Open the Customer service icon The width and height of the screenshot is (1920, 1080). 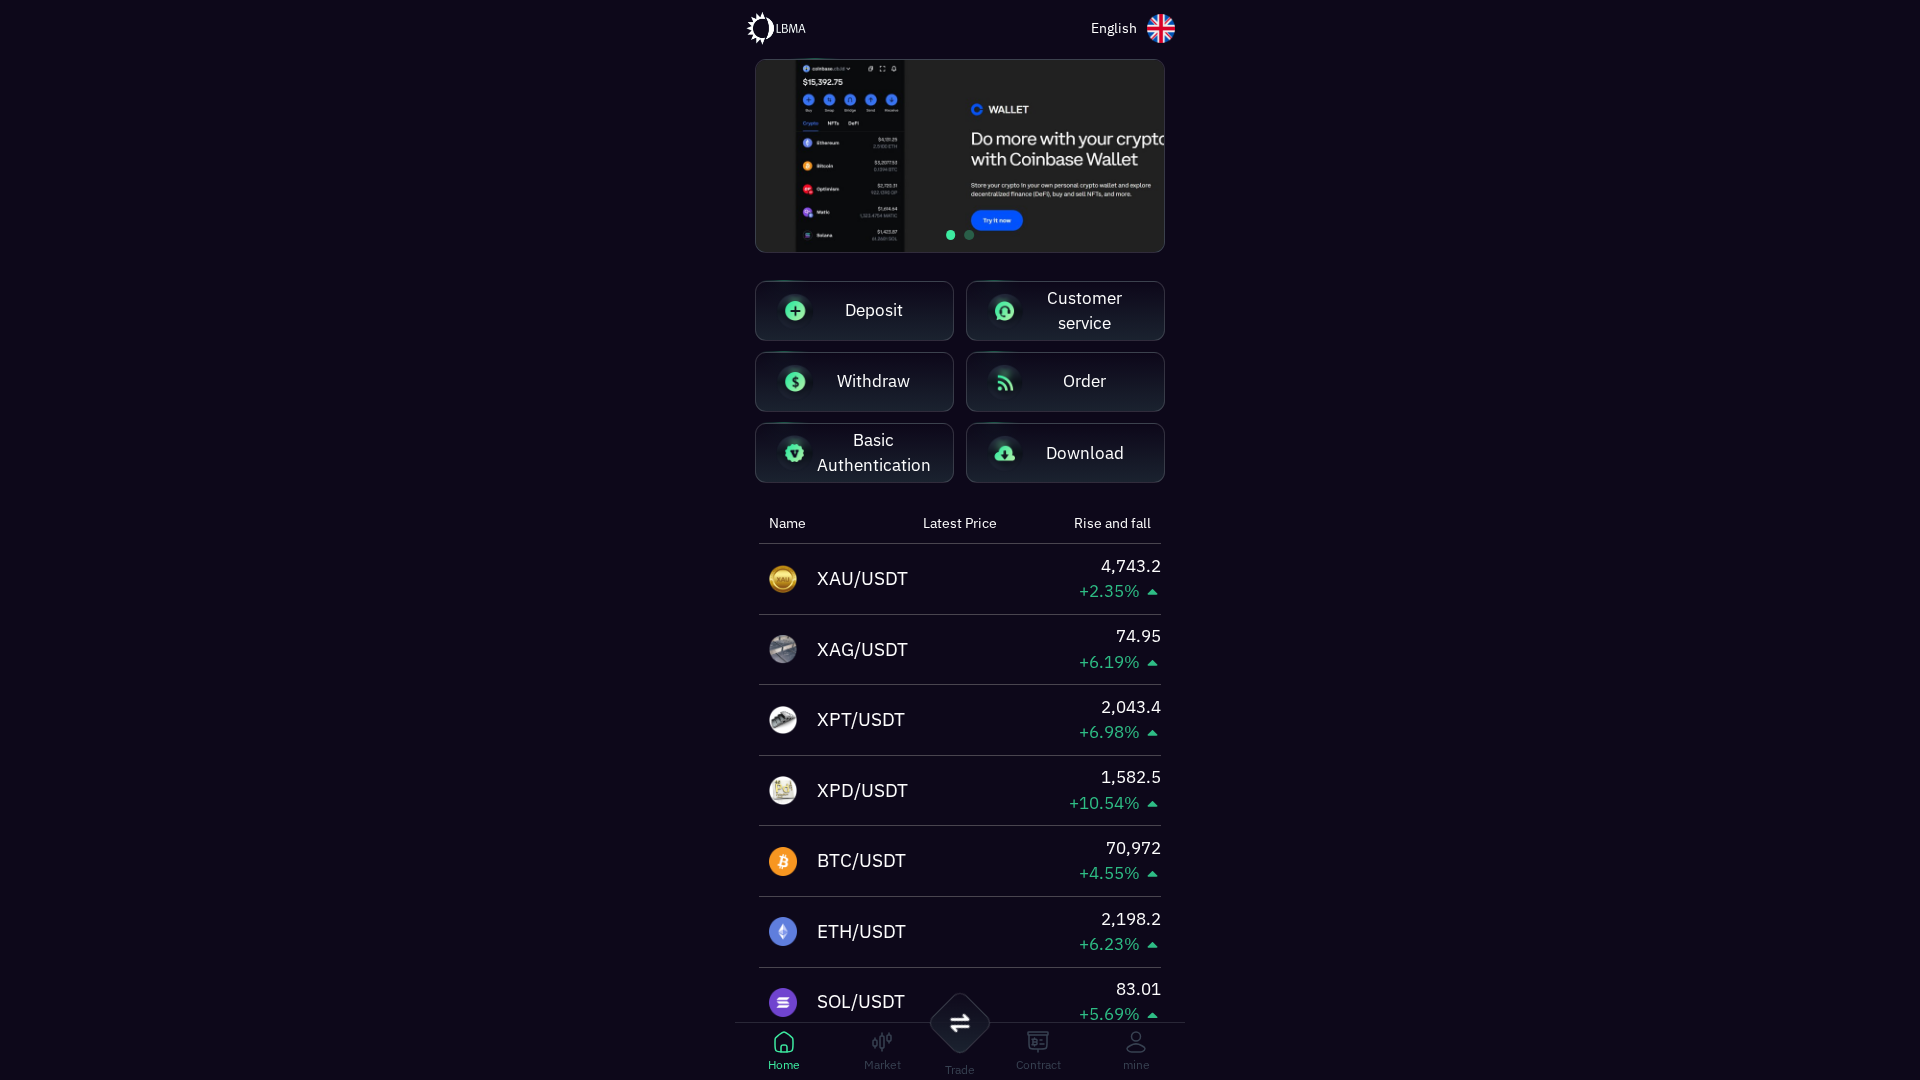tap(1004, 311)
